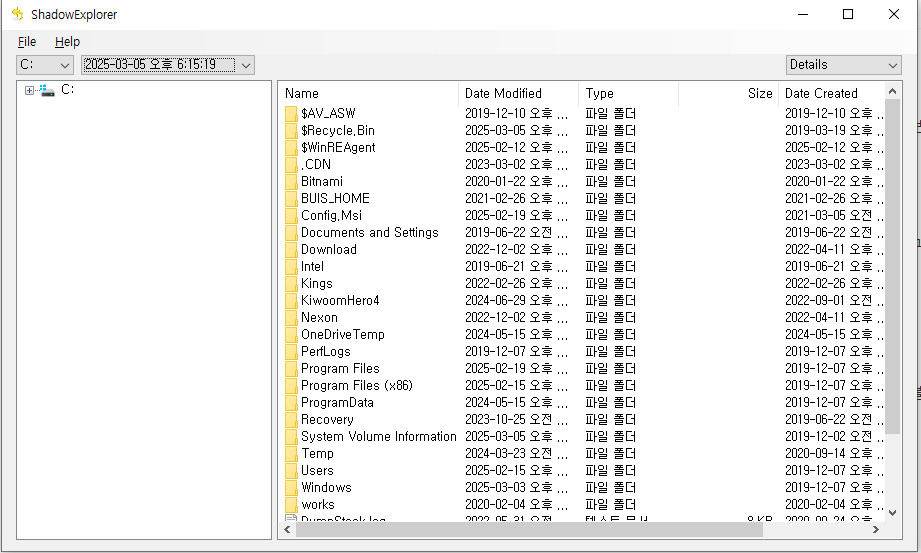The width and height of the screenshot is (921, 553).
Task: Sort by the Date Modified column header
Action: (519, 93)
